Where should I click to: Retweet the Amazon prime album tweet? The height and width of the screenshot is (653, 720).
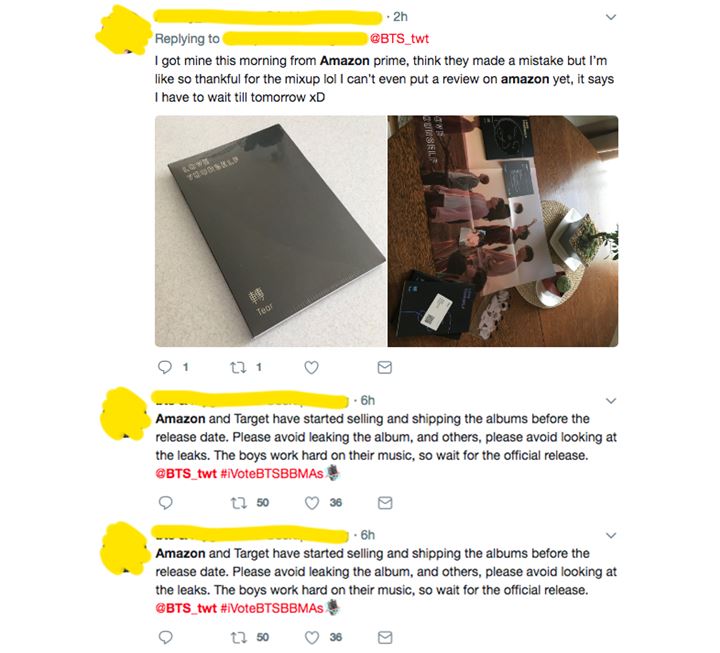click(238, 367)
